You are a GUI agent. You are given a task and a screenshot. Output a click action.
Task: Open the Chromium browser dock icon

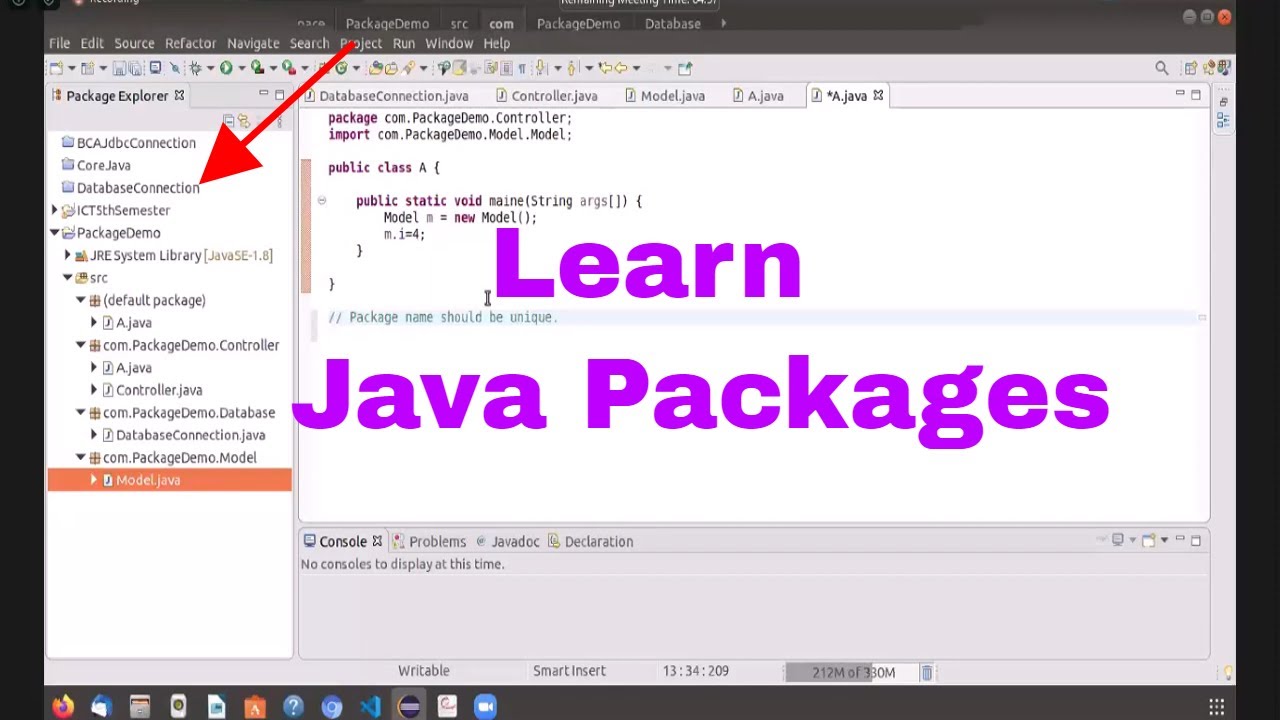click(332, 706)
